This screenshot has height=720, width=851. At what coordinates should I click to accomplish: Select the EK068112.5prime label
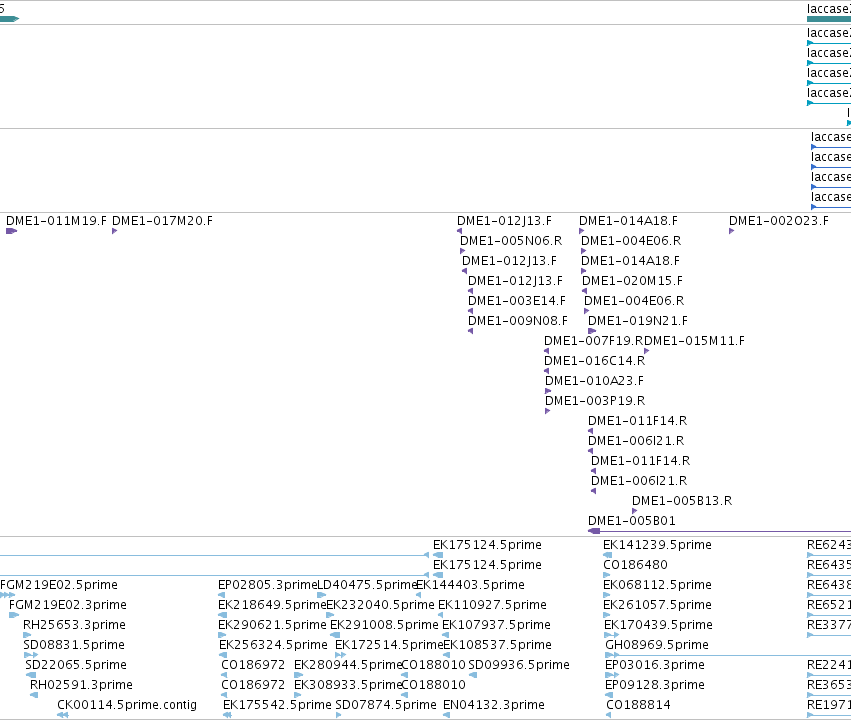click(x=657, y=585)
